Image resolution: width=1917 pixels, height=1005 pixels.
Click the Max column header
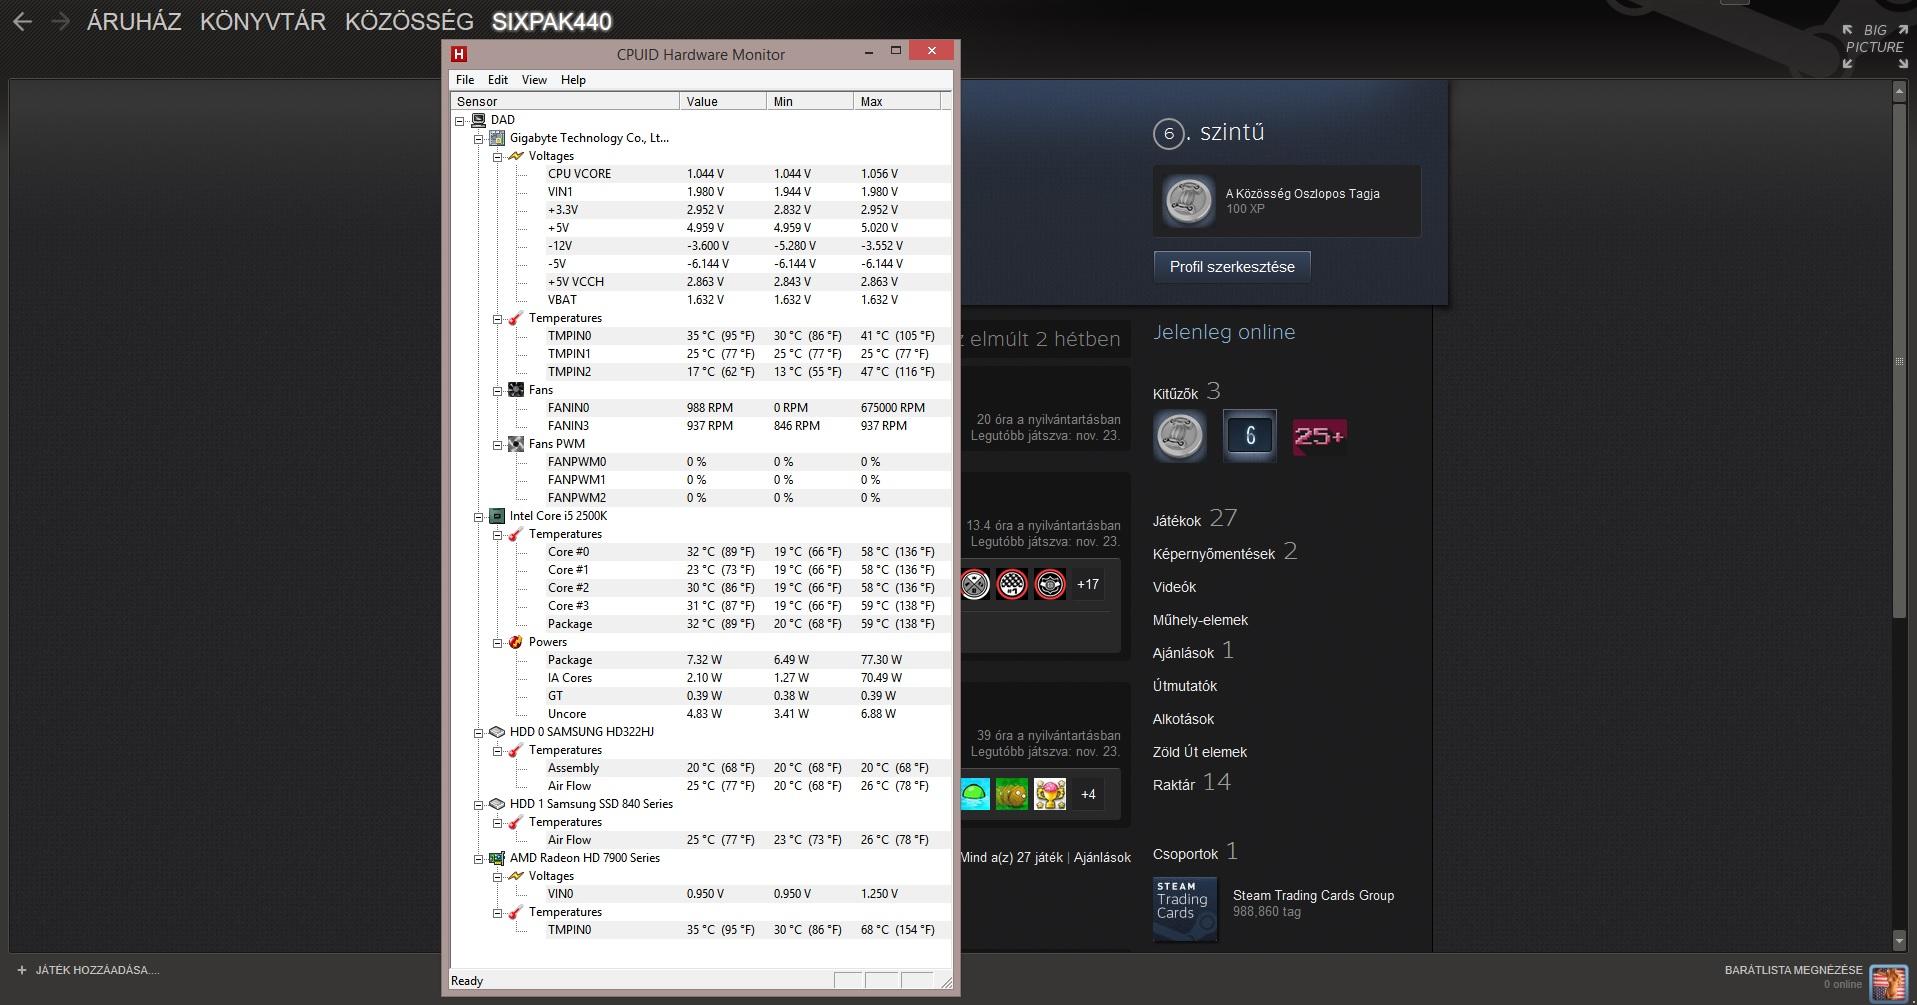pyautogui.click(x=897, y=101)
